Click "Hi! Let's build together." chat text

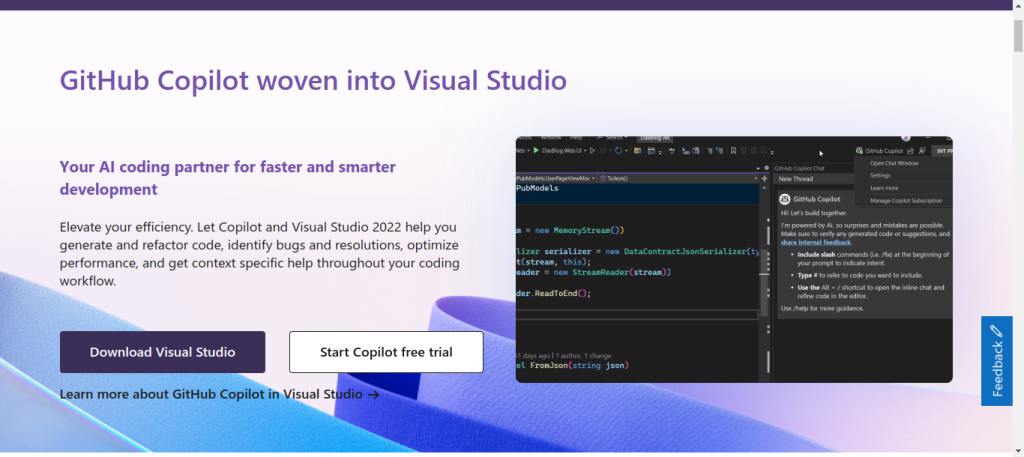(814, 213)
